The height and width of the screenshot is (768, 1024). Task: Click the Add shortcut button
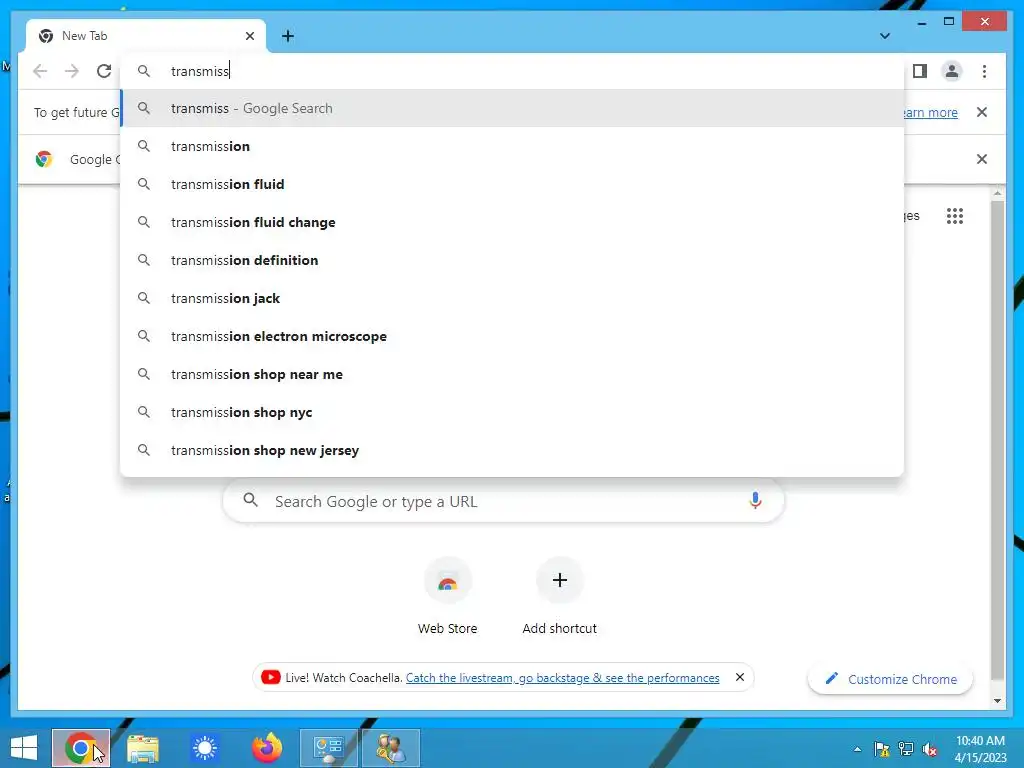[x=560, y=596]
